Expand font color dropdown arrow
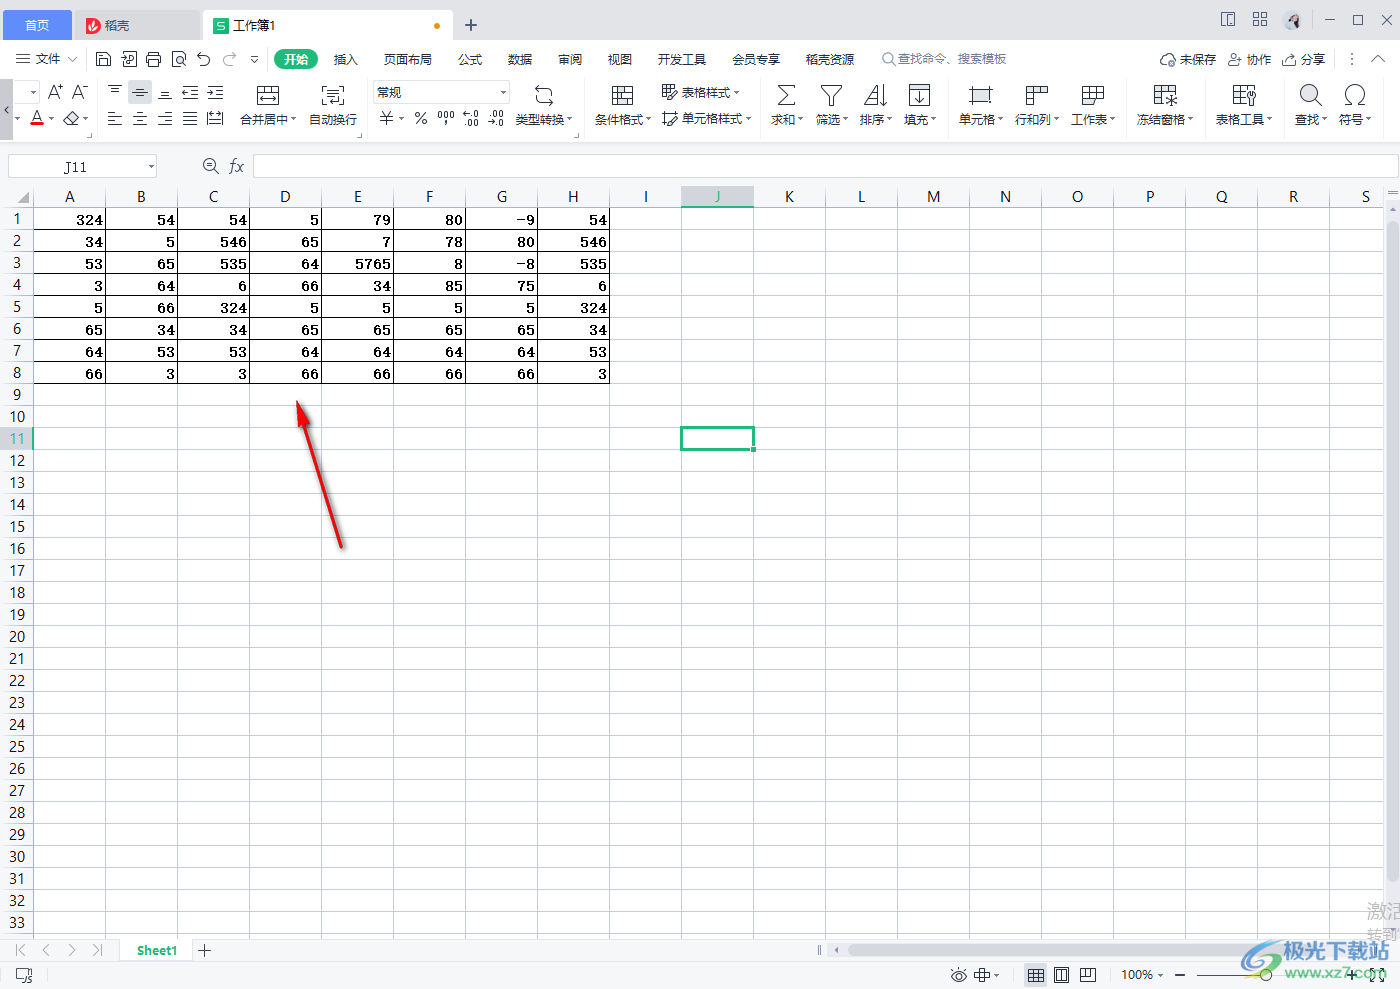This screenshot has width=1400, height=989. click(x=52, y=119)
